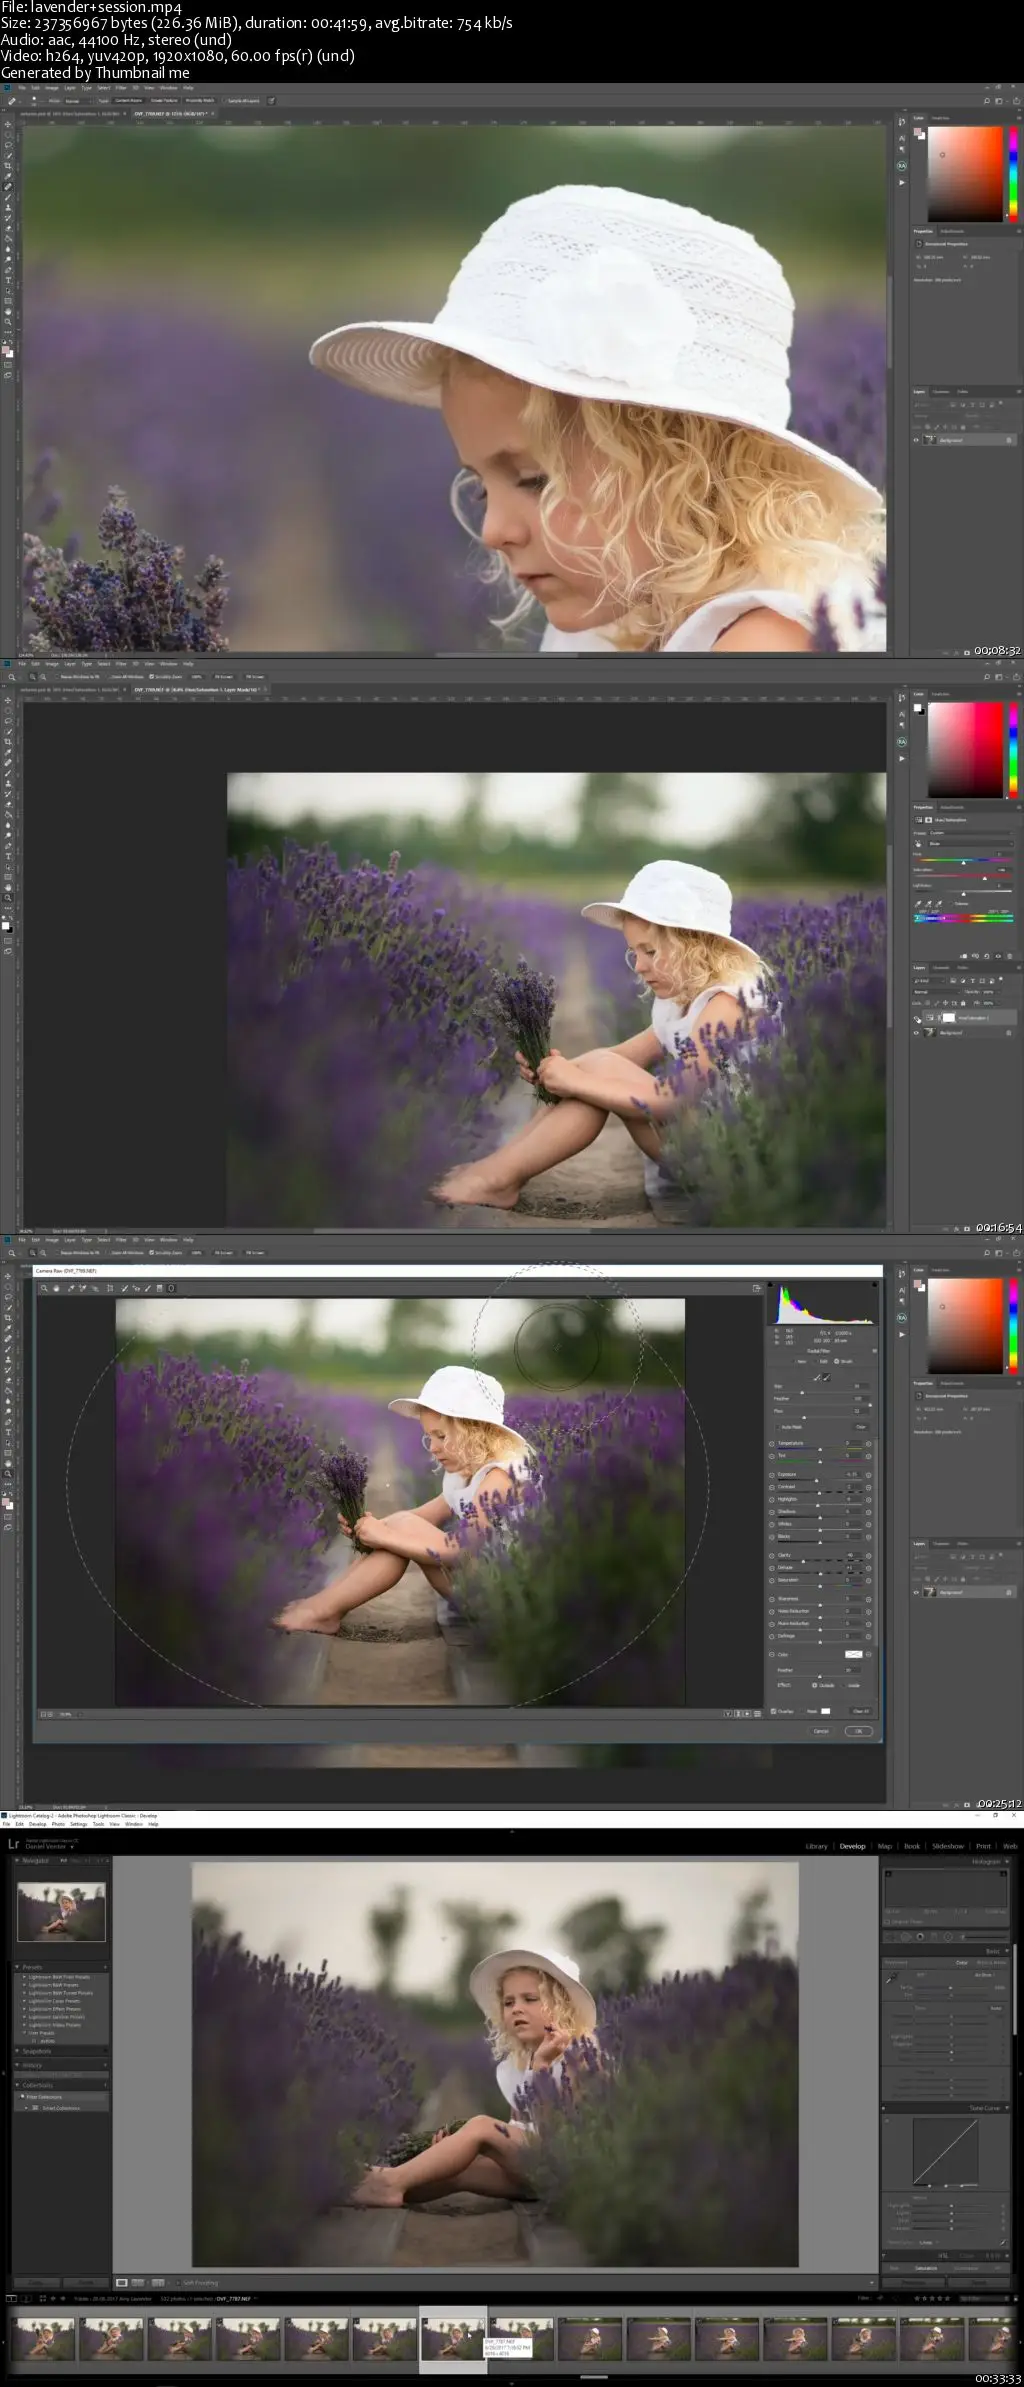Click the Lr logo in Lightroom
The image size is (1024, 2387).
tap(14, 1843)
